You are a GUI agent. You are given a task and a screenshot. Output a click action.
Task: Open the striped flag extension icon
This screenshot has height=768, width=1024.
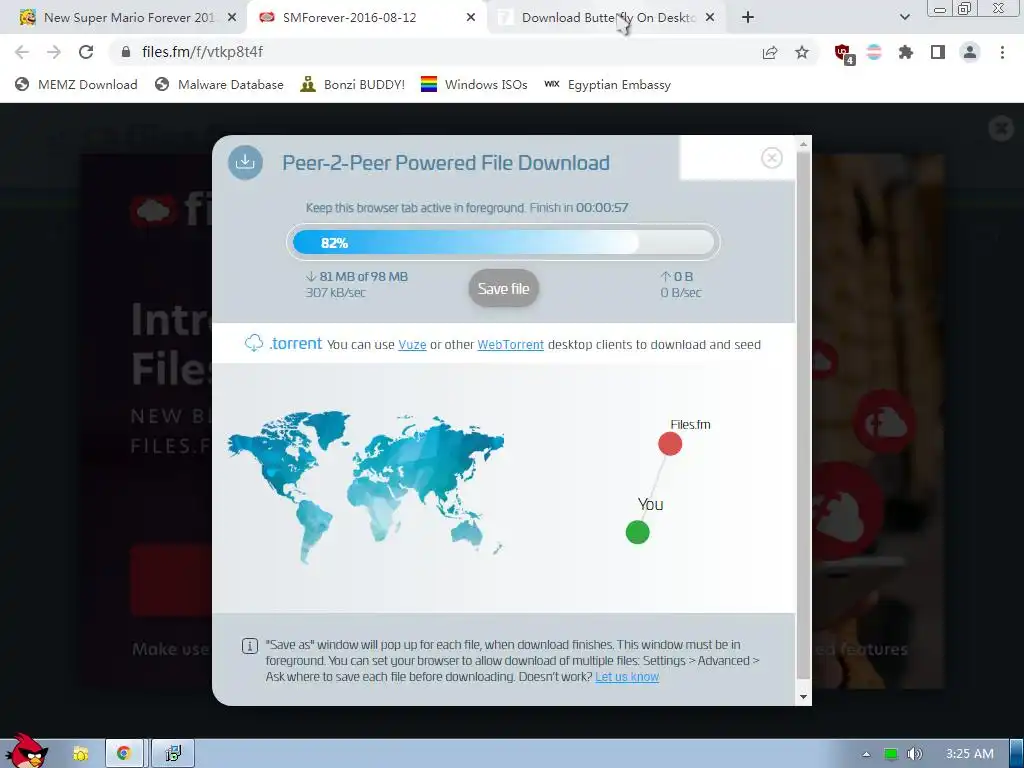[874, 52]
